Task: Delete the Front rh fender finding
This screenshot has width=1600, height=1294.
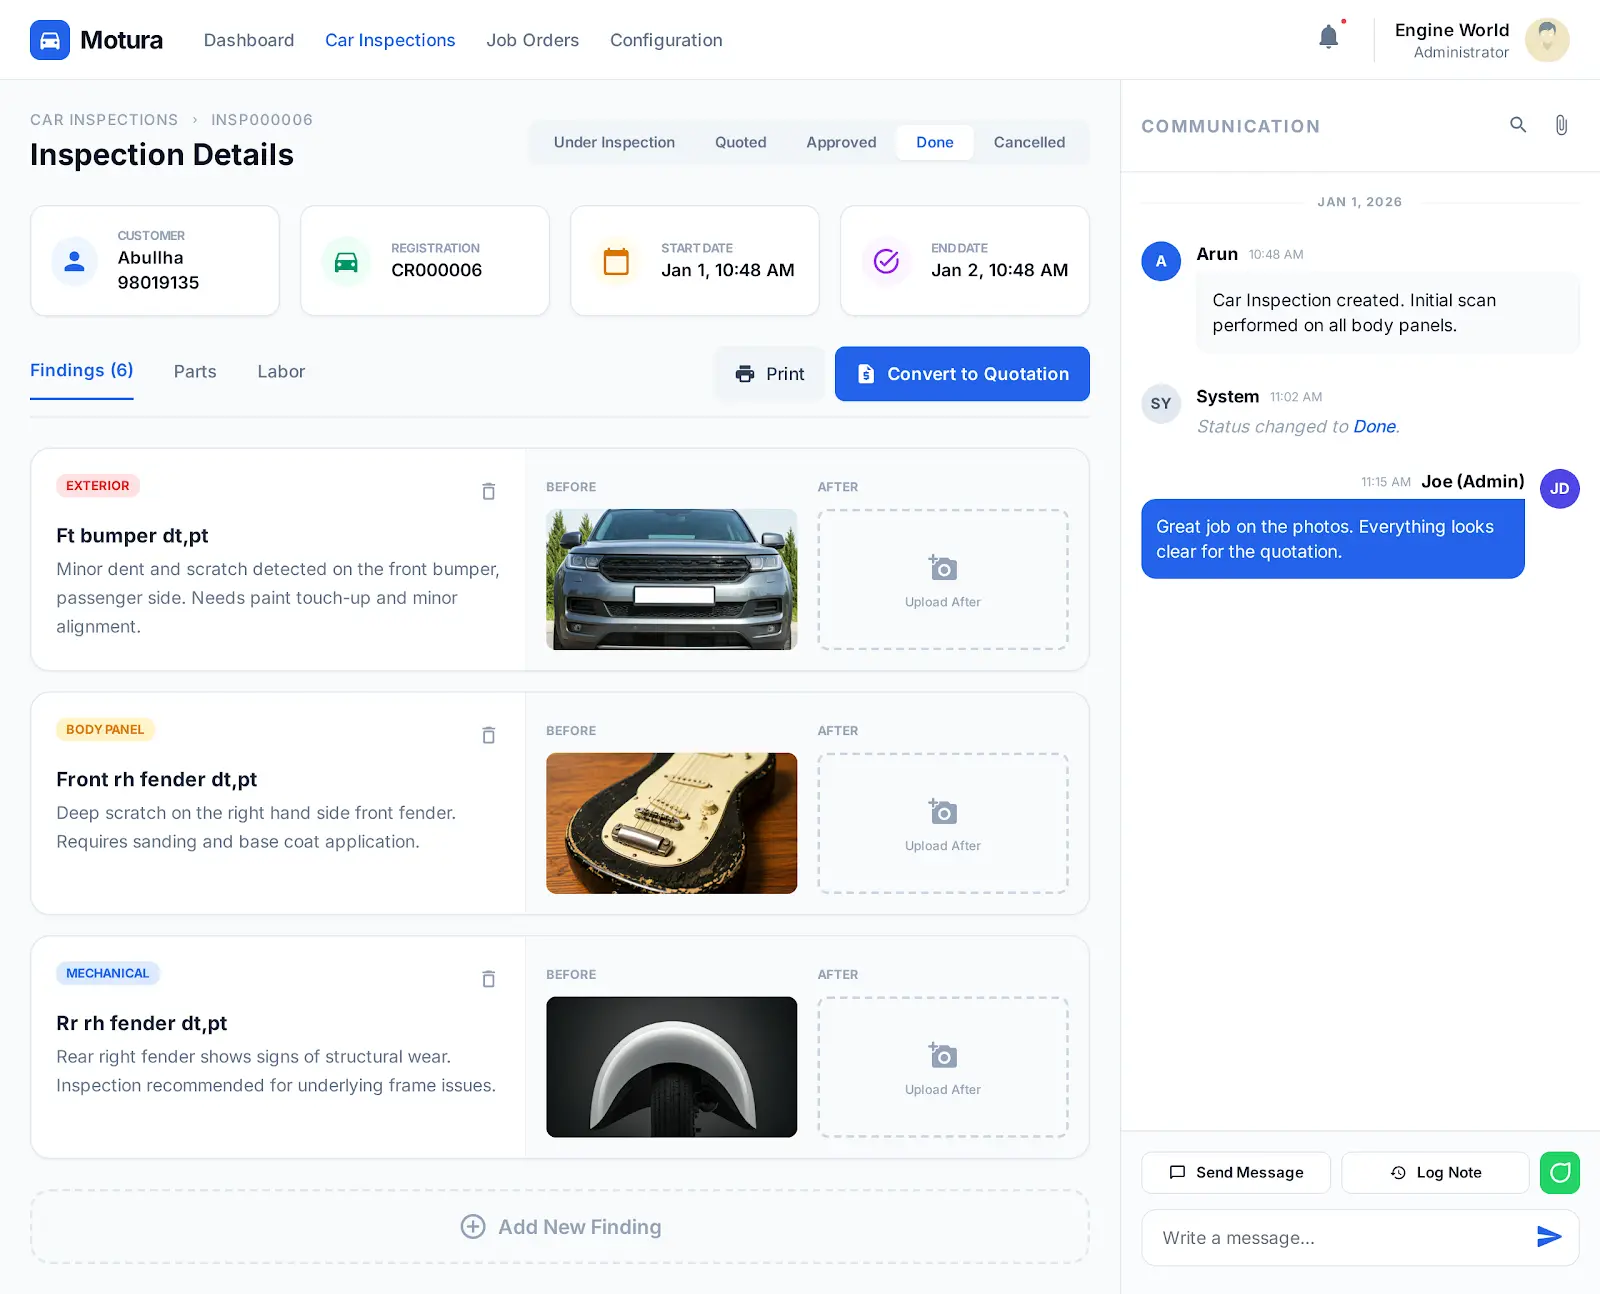Action: coord(488,735)
